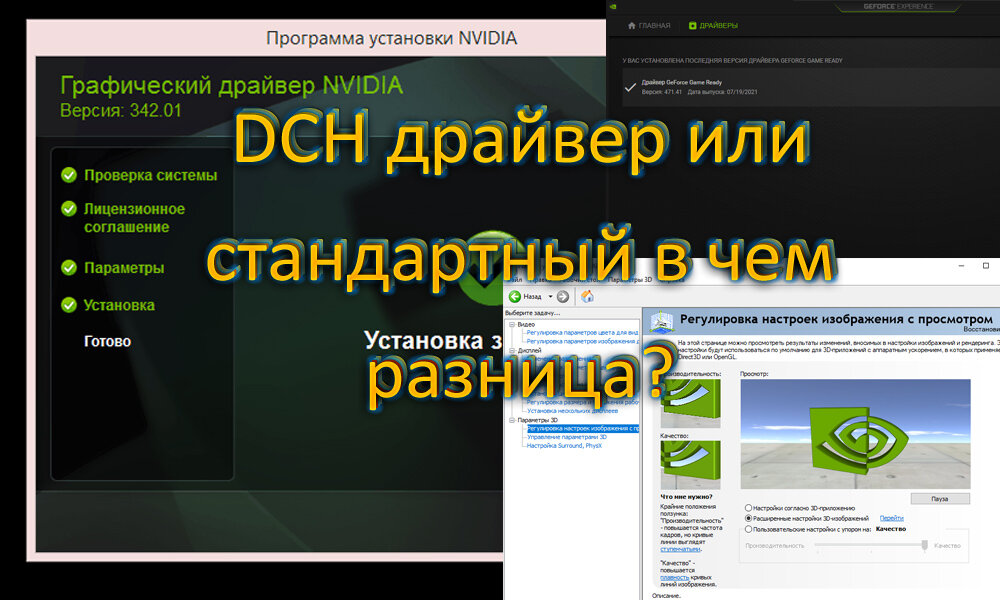The image size is (1000, 600).
Task: Click the Производительность preview thumbnail
Action: point(691,403)
